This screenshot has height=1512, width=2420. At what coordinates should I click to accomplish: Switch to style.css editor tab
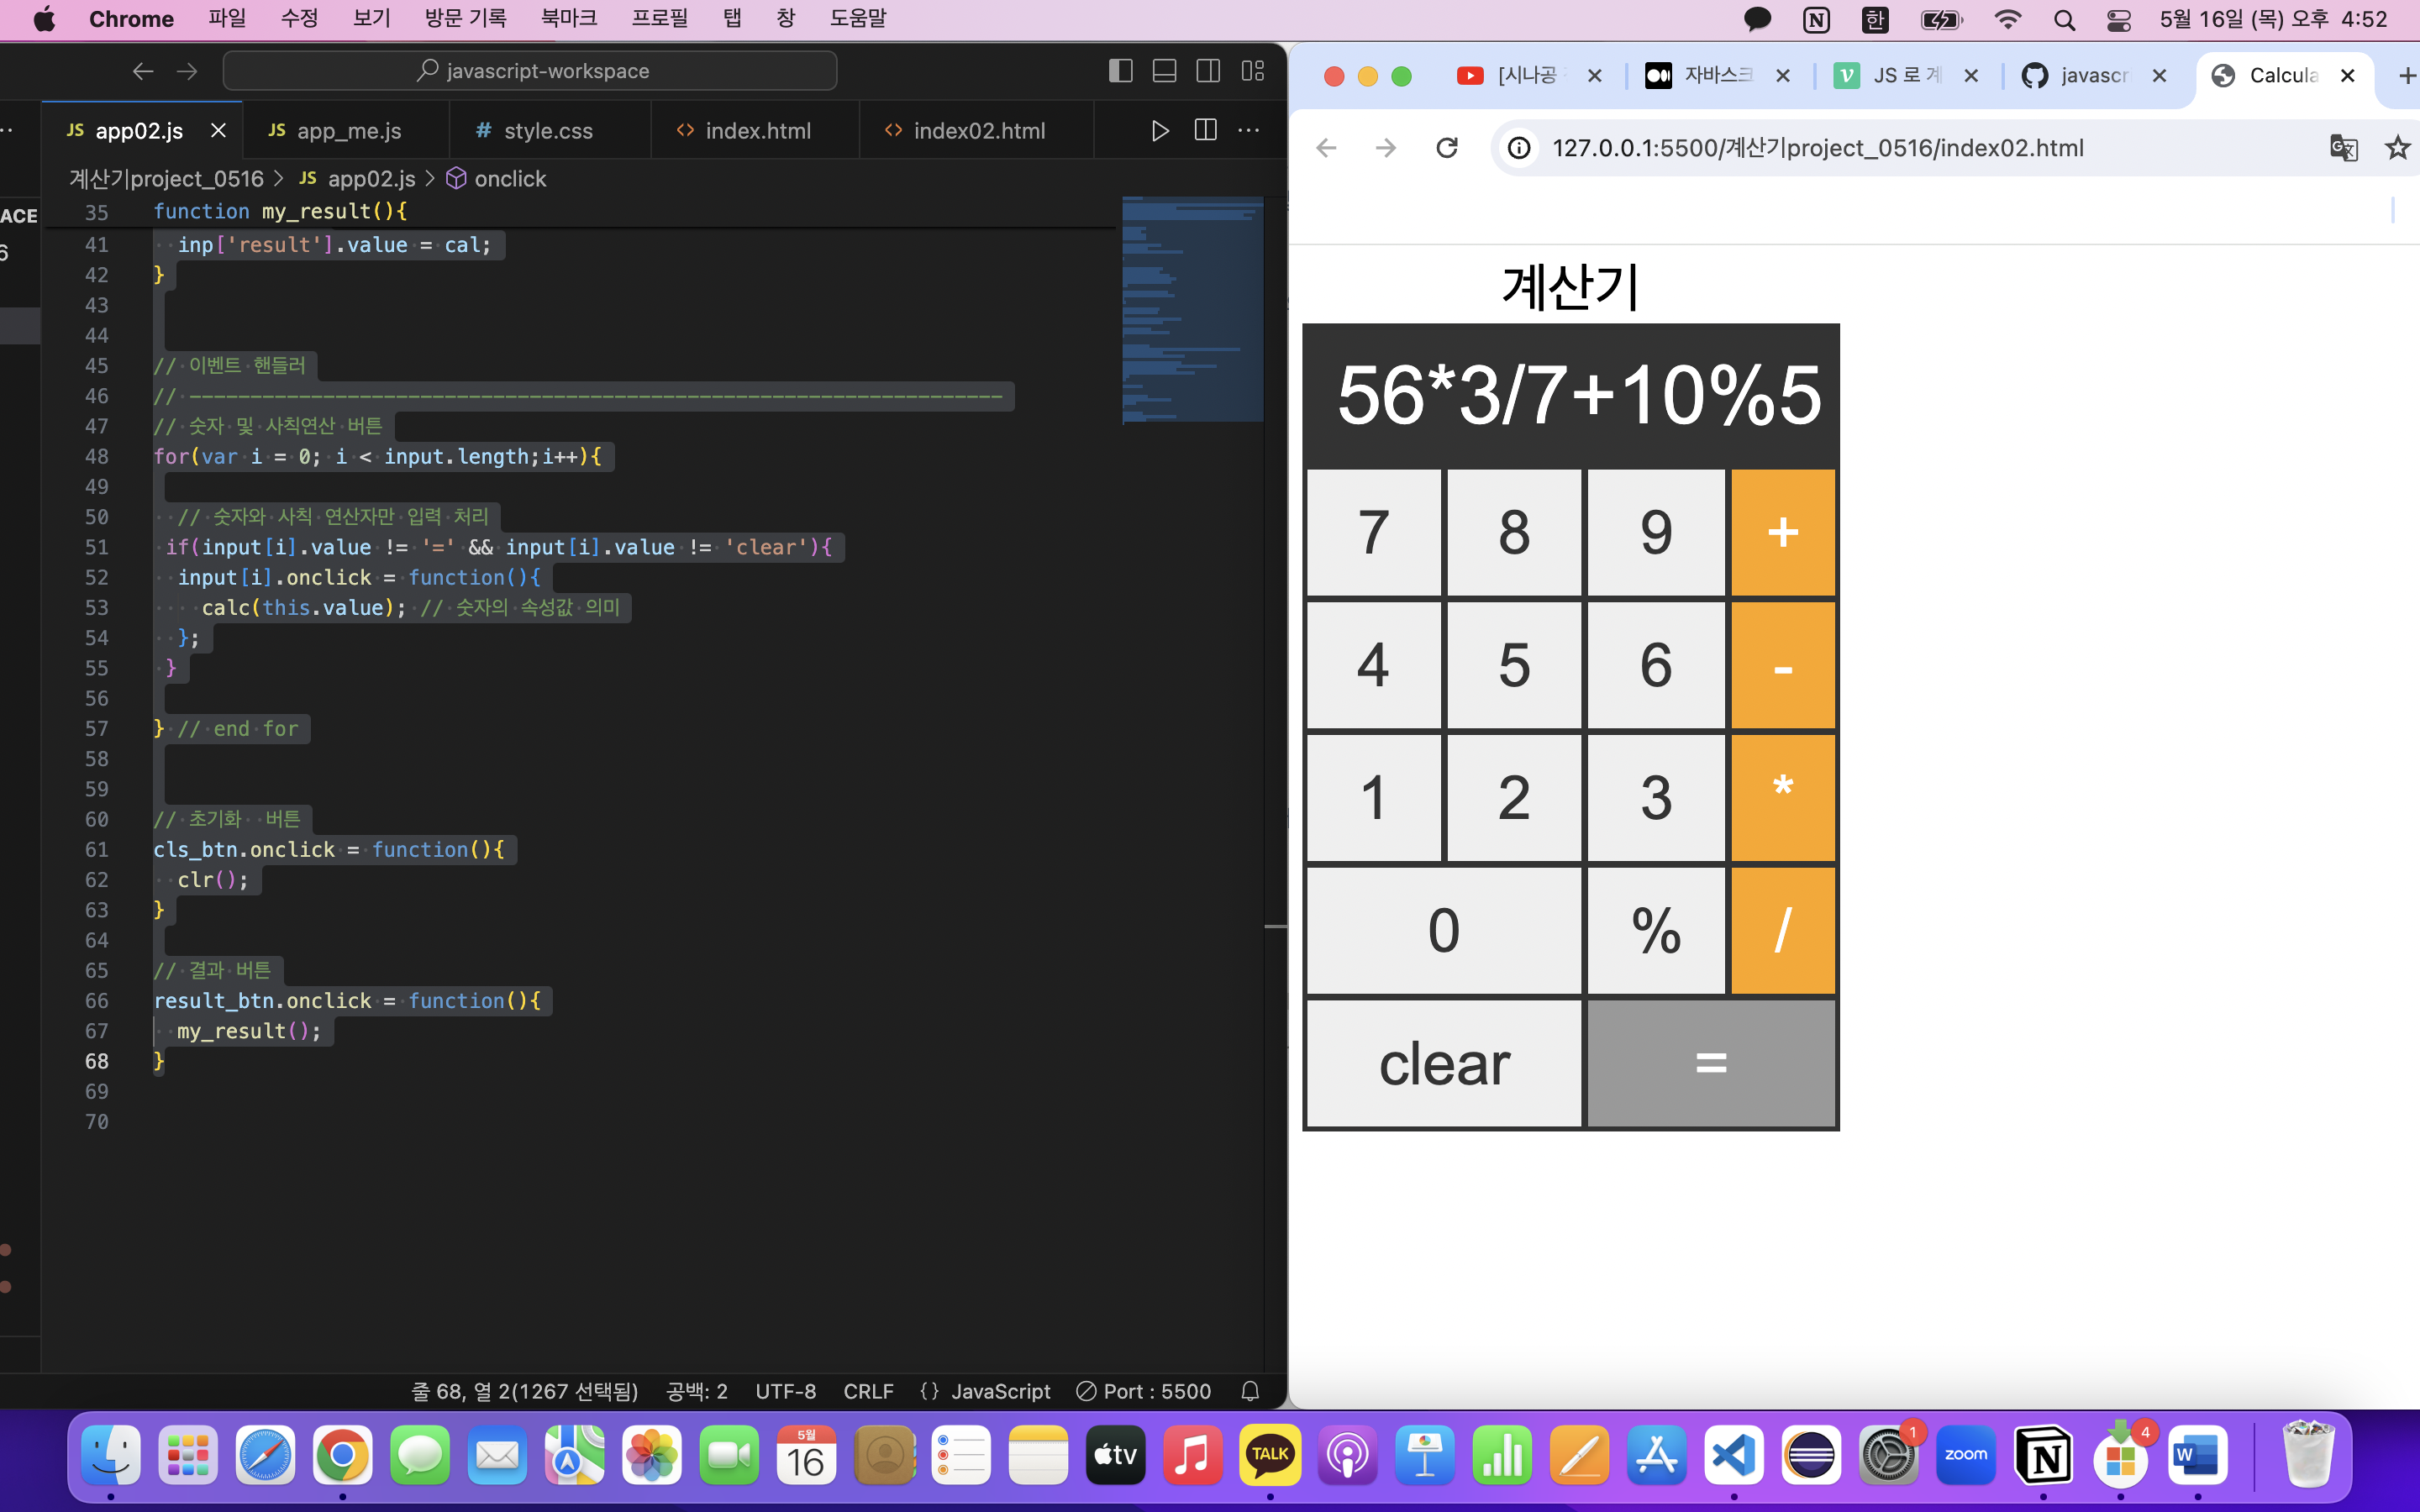[547, 131]
